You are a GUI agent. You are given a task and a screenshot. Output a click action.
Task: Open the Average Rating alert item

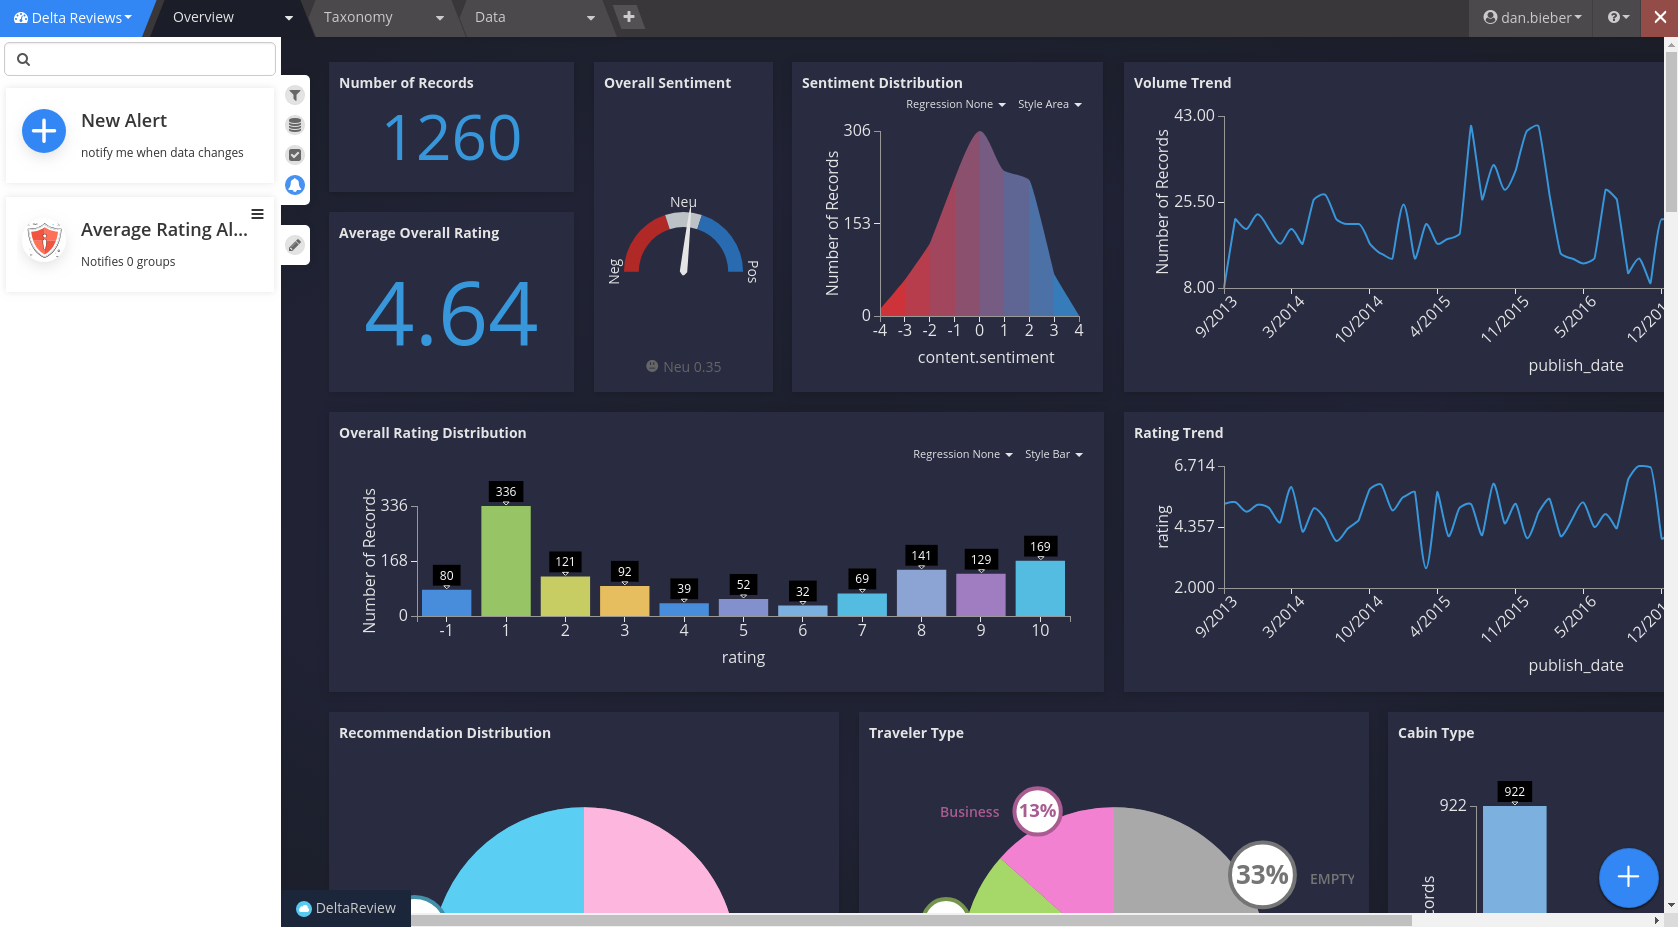tap(140, 244)
